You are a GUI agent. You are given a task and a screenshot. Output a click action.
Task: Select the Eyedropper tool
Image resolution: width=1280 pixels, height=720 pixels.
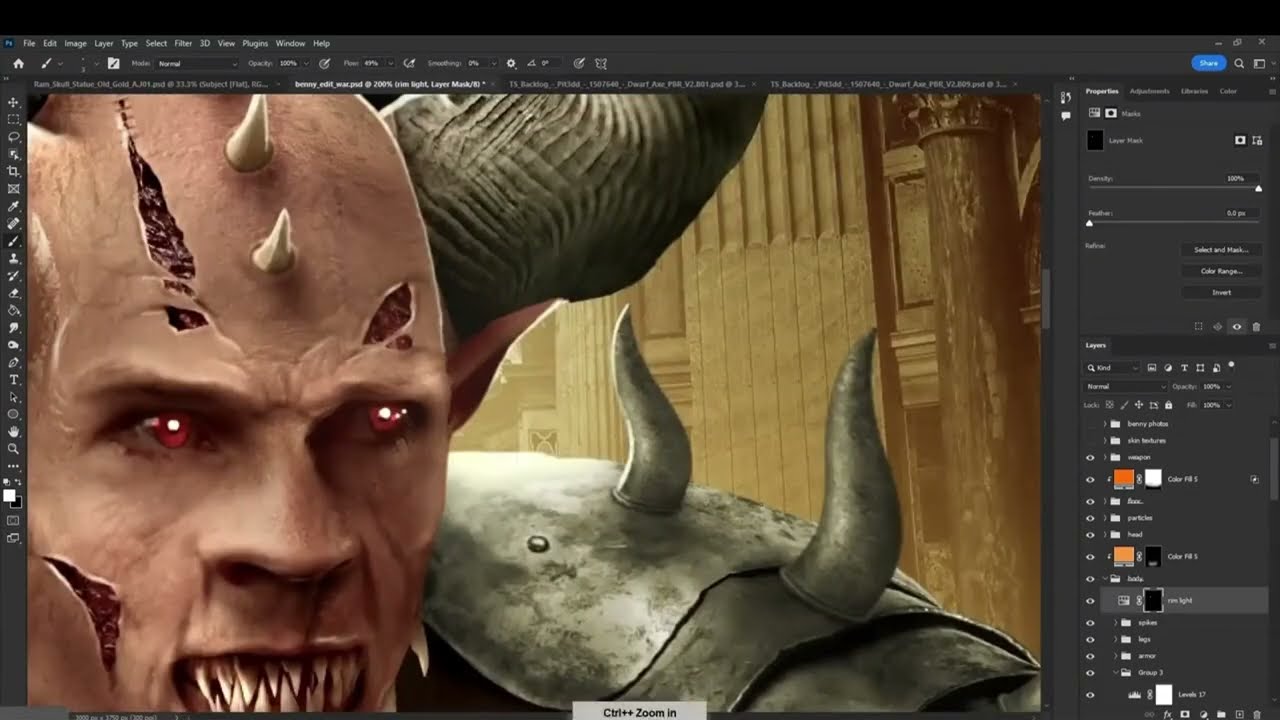coord(13,206)
